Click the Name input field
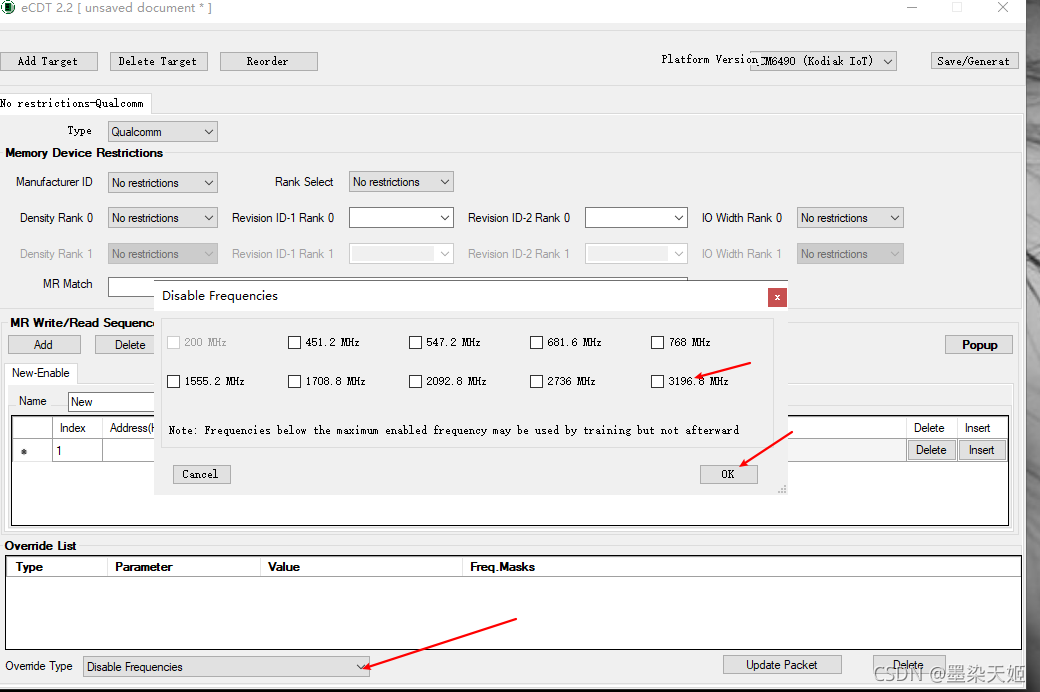 pyautogui.click(x=111, y=401)
